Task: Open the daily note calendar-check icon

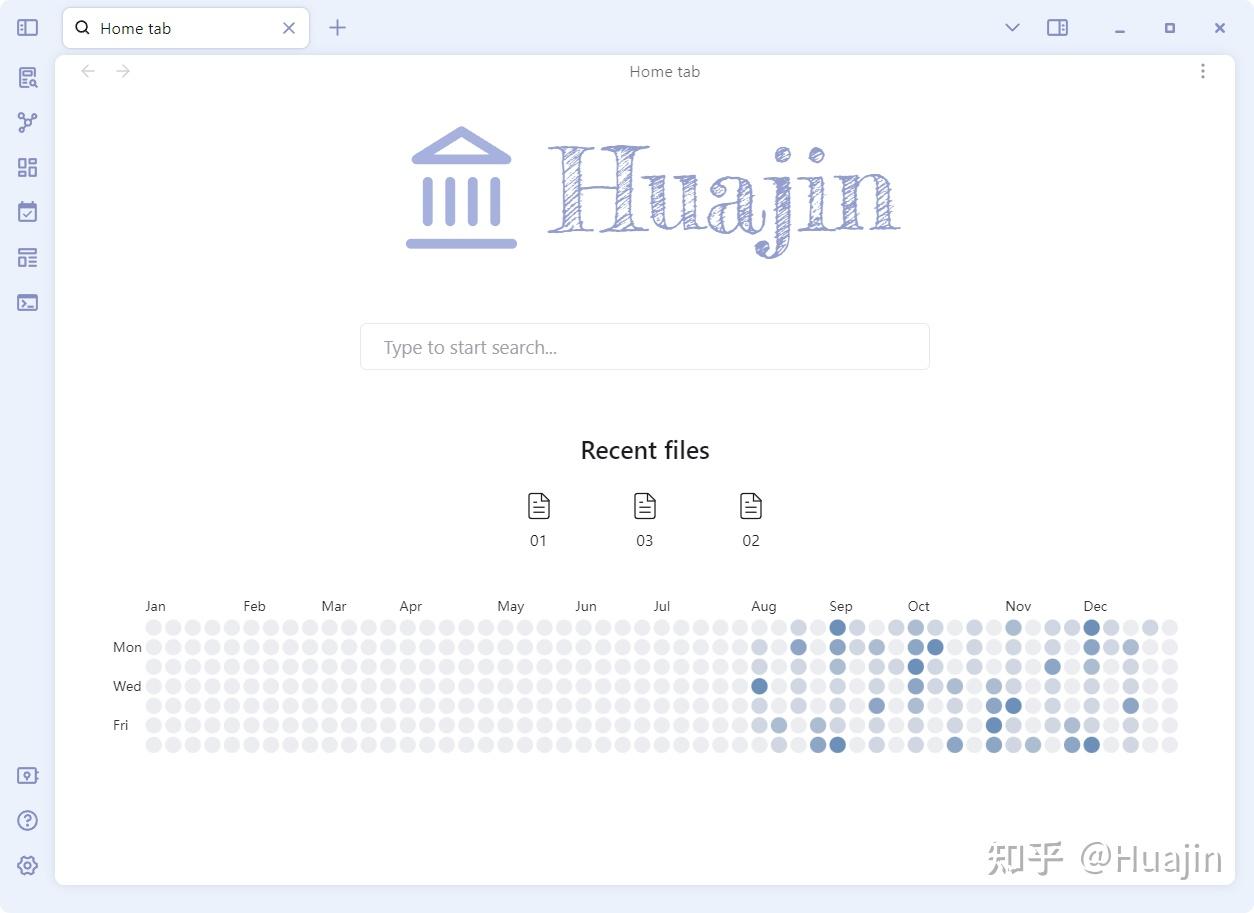Action: 28,212
